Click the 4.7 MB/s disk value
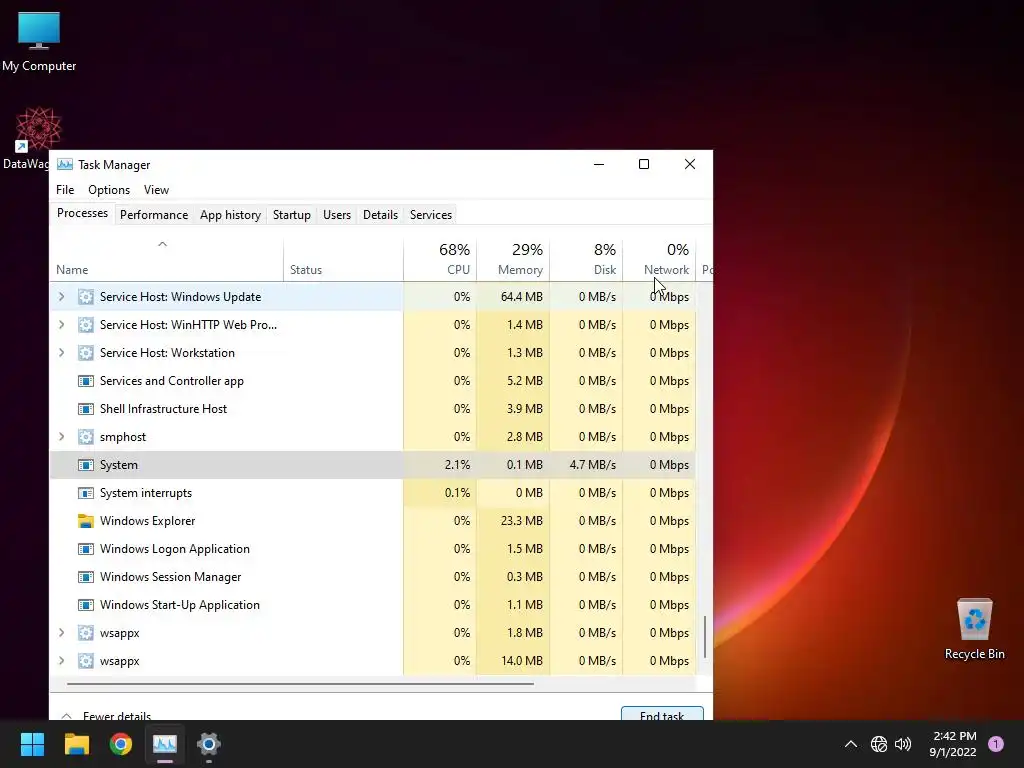 592,465
